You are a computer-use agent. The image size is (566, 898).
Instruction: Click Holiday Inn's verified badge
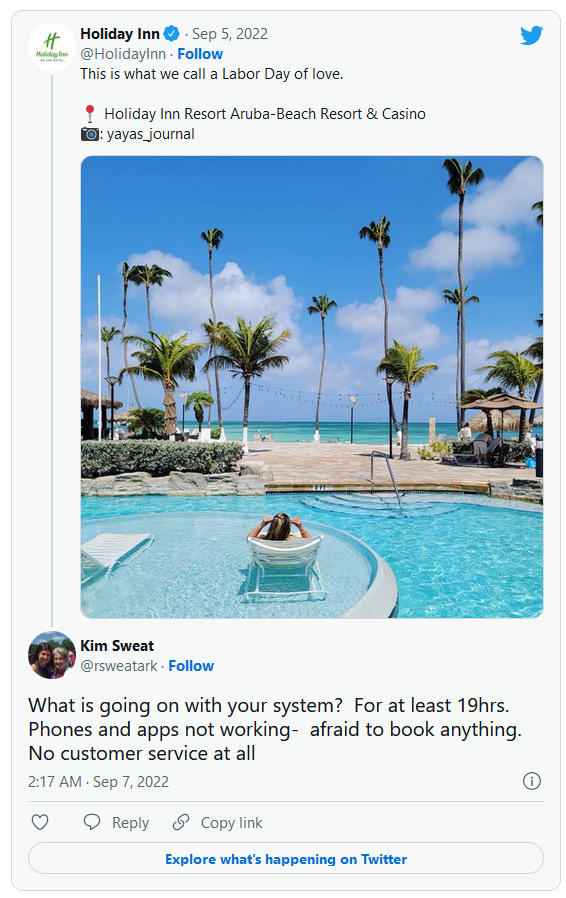(x=171, y=34)
